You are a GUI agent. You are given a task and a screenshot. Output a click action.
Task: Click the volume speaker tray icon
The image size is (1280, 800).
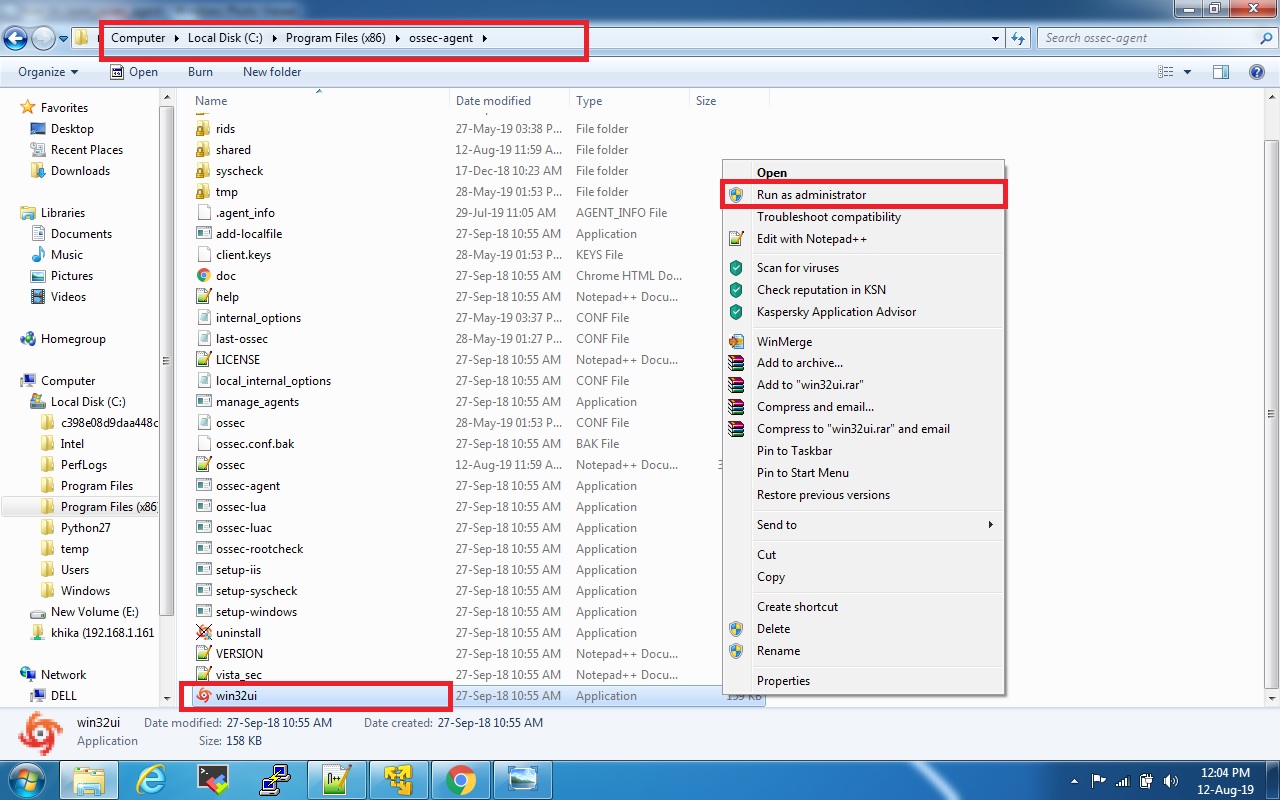pyautogui.click(x=1169, y=781)
